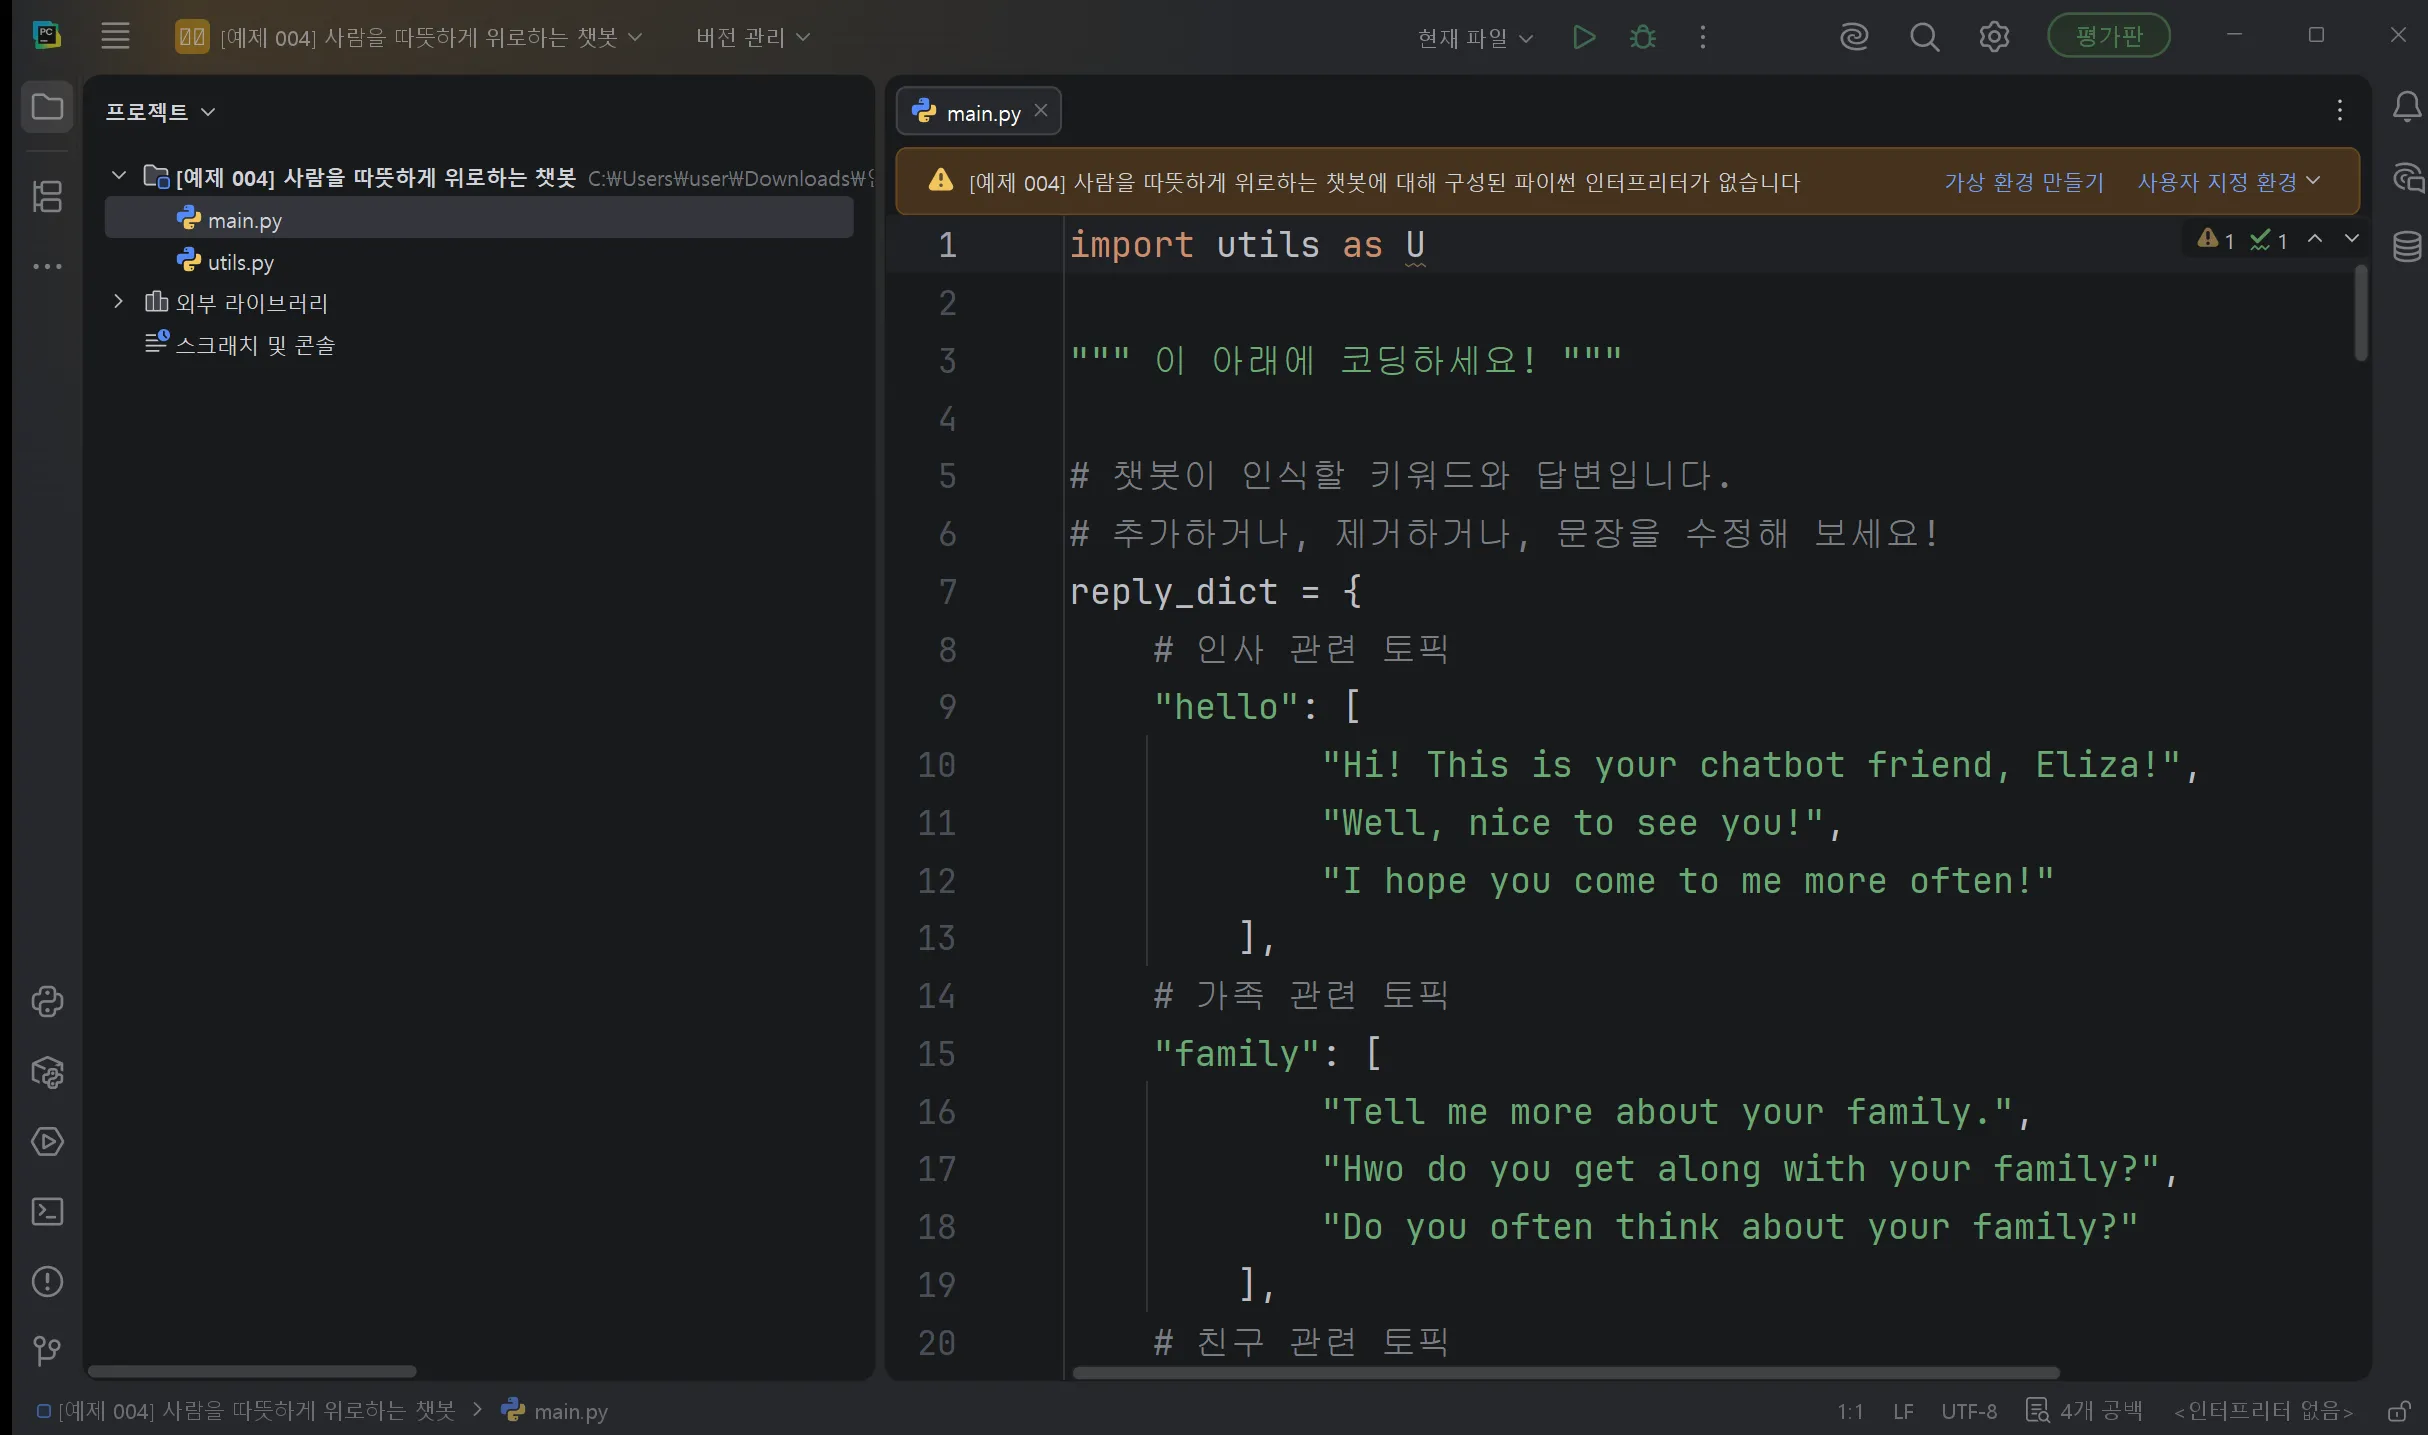
Task: Open the Notifications bell
Action: point(2407,107)
